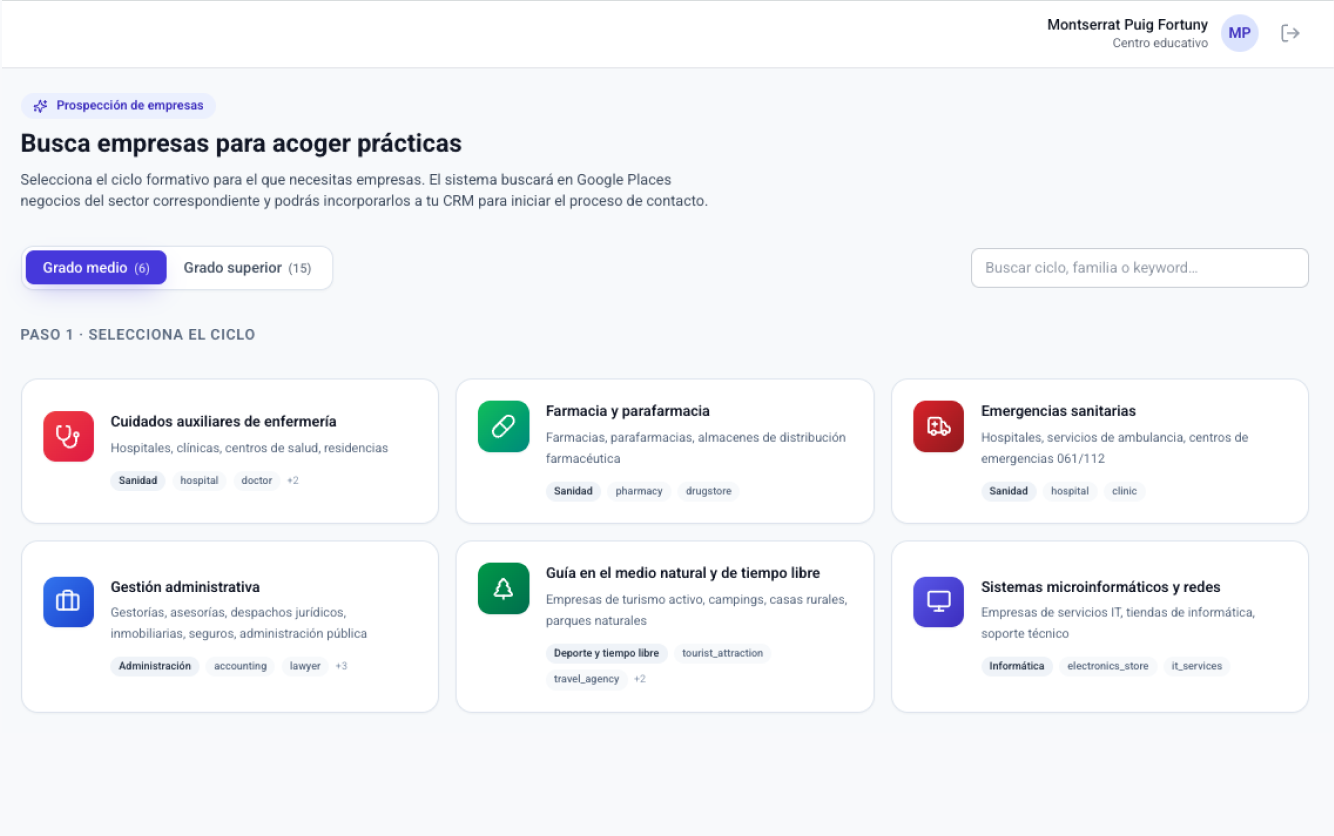Click the clinic tag

coord(1124,491)
